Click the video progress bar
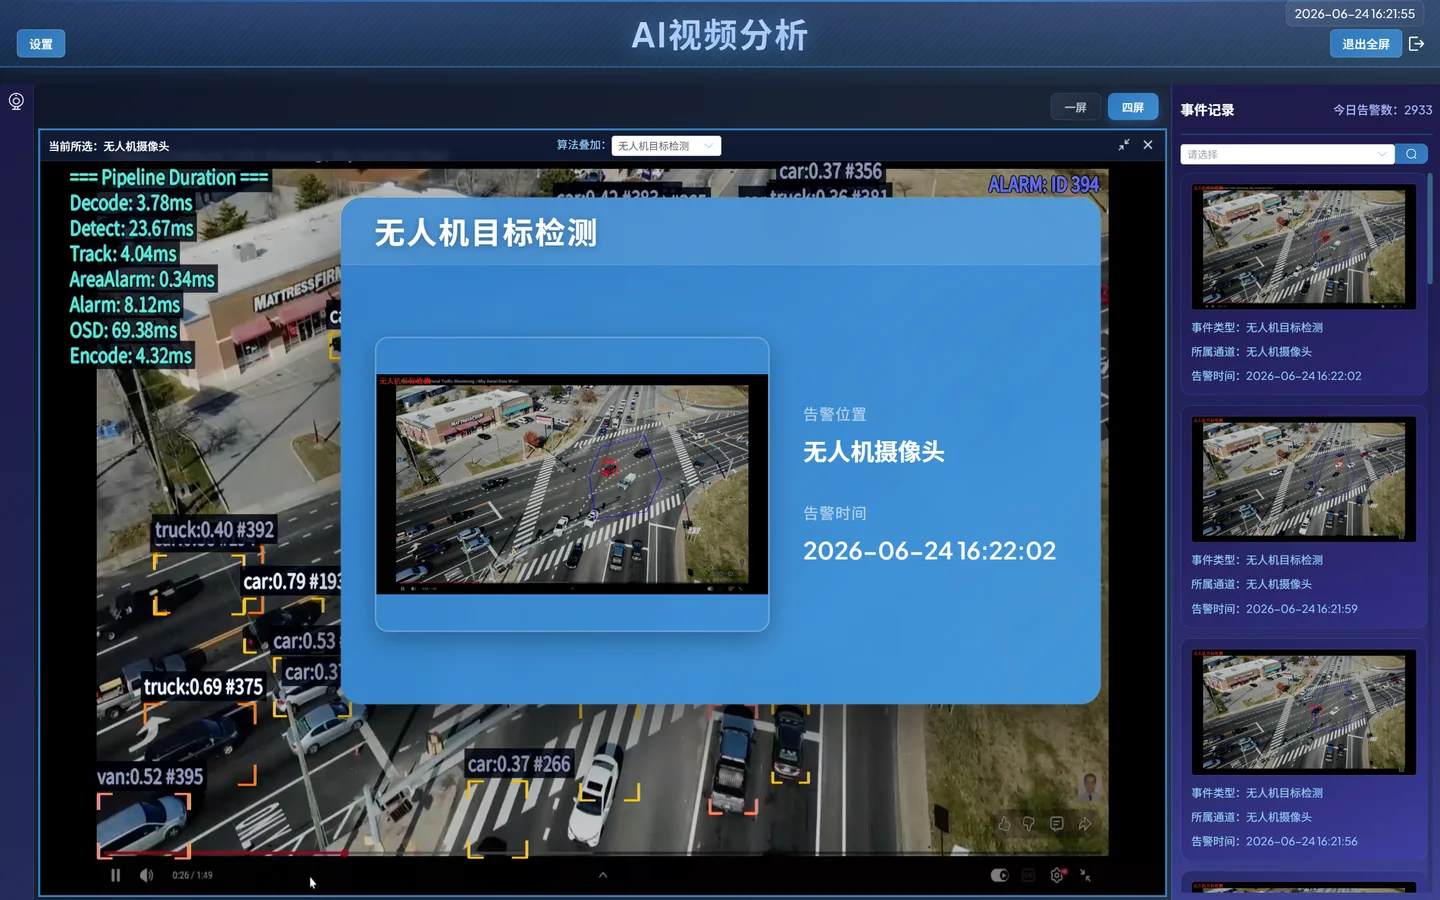1440x900 pixels. [x=602, y=853]
